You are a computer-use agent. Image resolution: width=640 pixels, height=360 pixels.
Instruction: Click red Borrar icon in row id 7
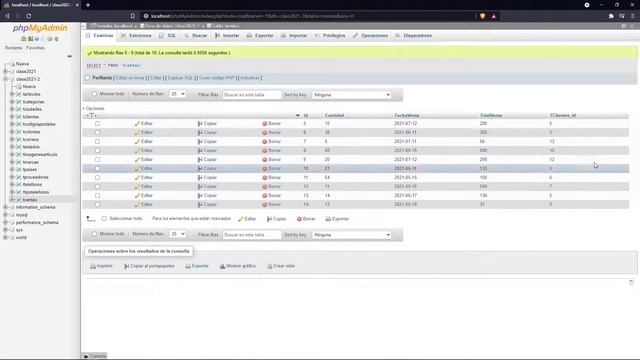[264, 142]
